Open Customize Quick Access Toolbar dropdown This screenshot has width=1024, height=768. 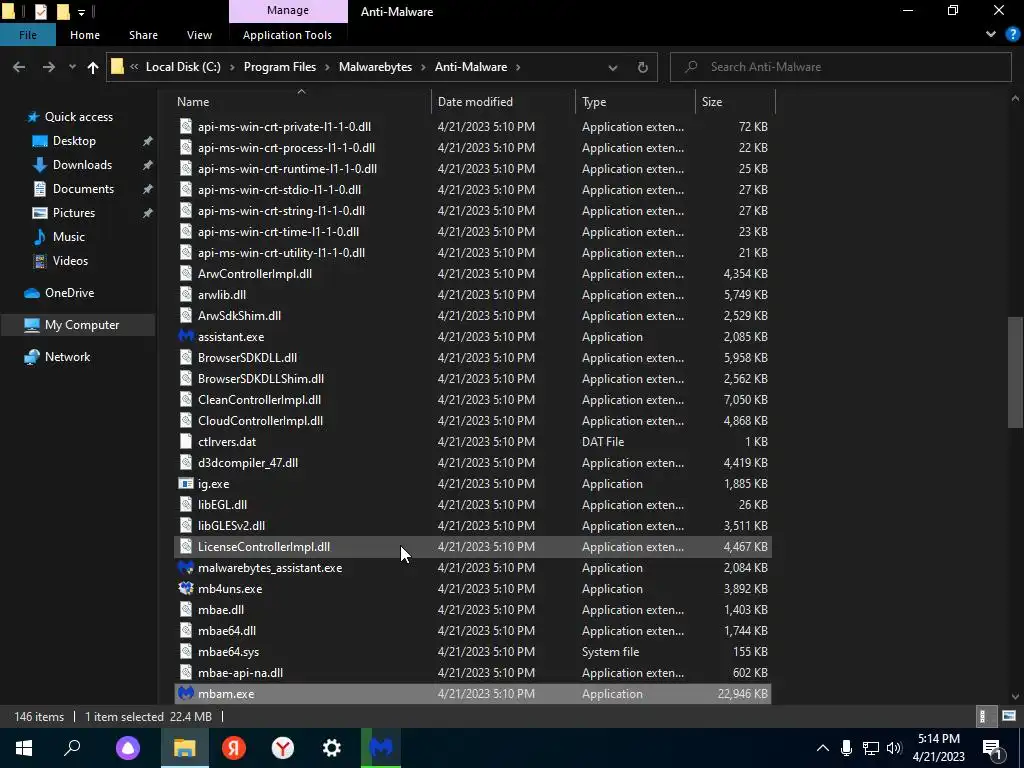(81, 12)
